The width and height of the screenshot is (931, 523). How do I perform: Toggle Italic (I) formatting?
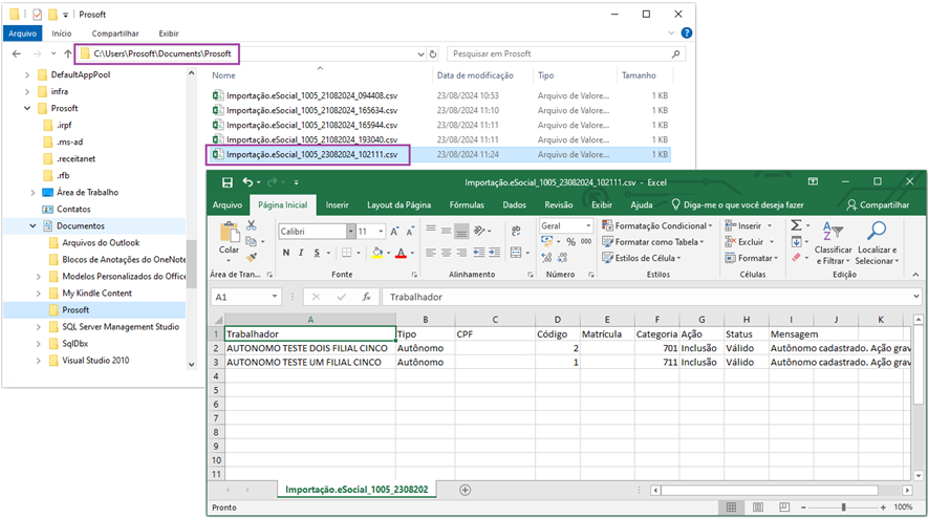(301, 253)
